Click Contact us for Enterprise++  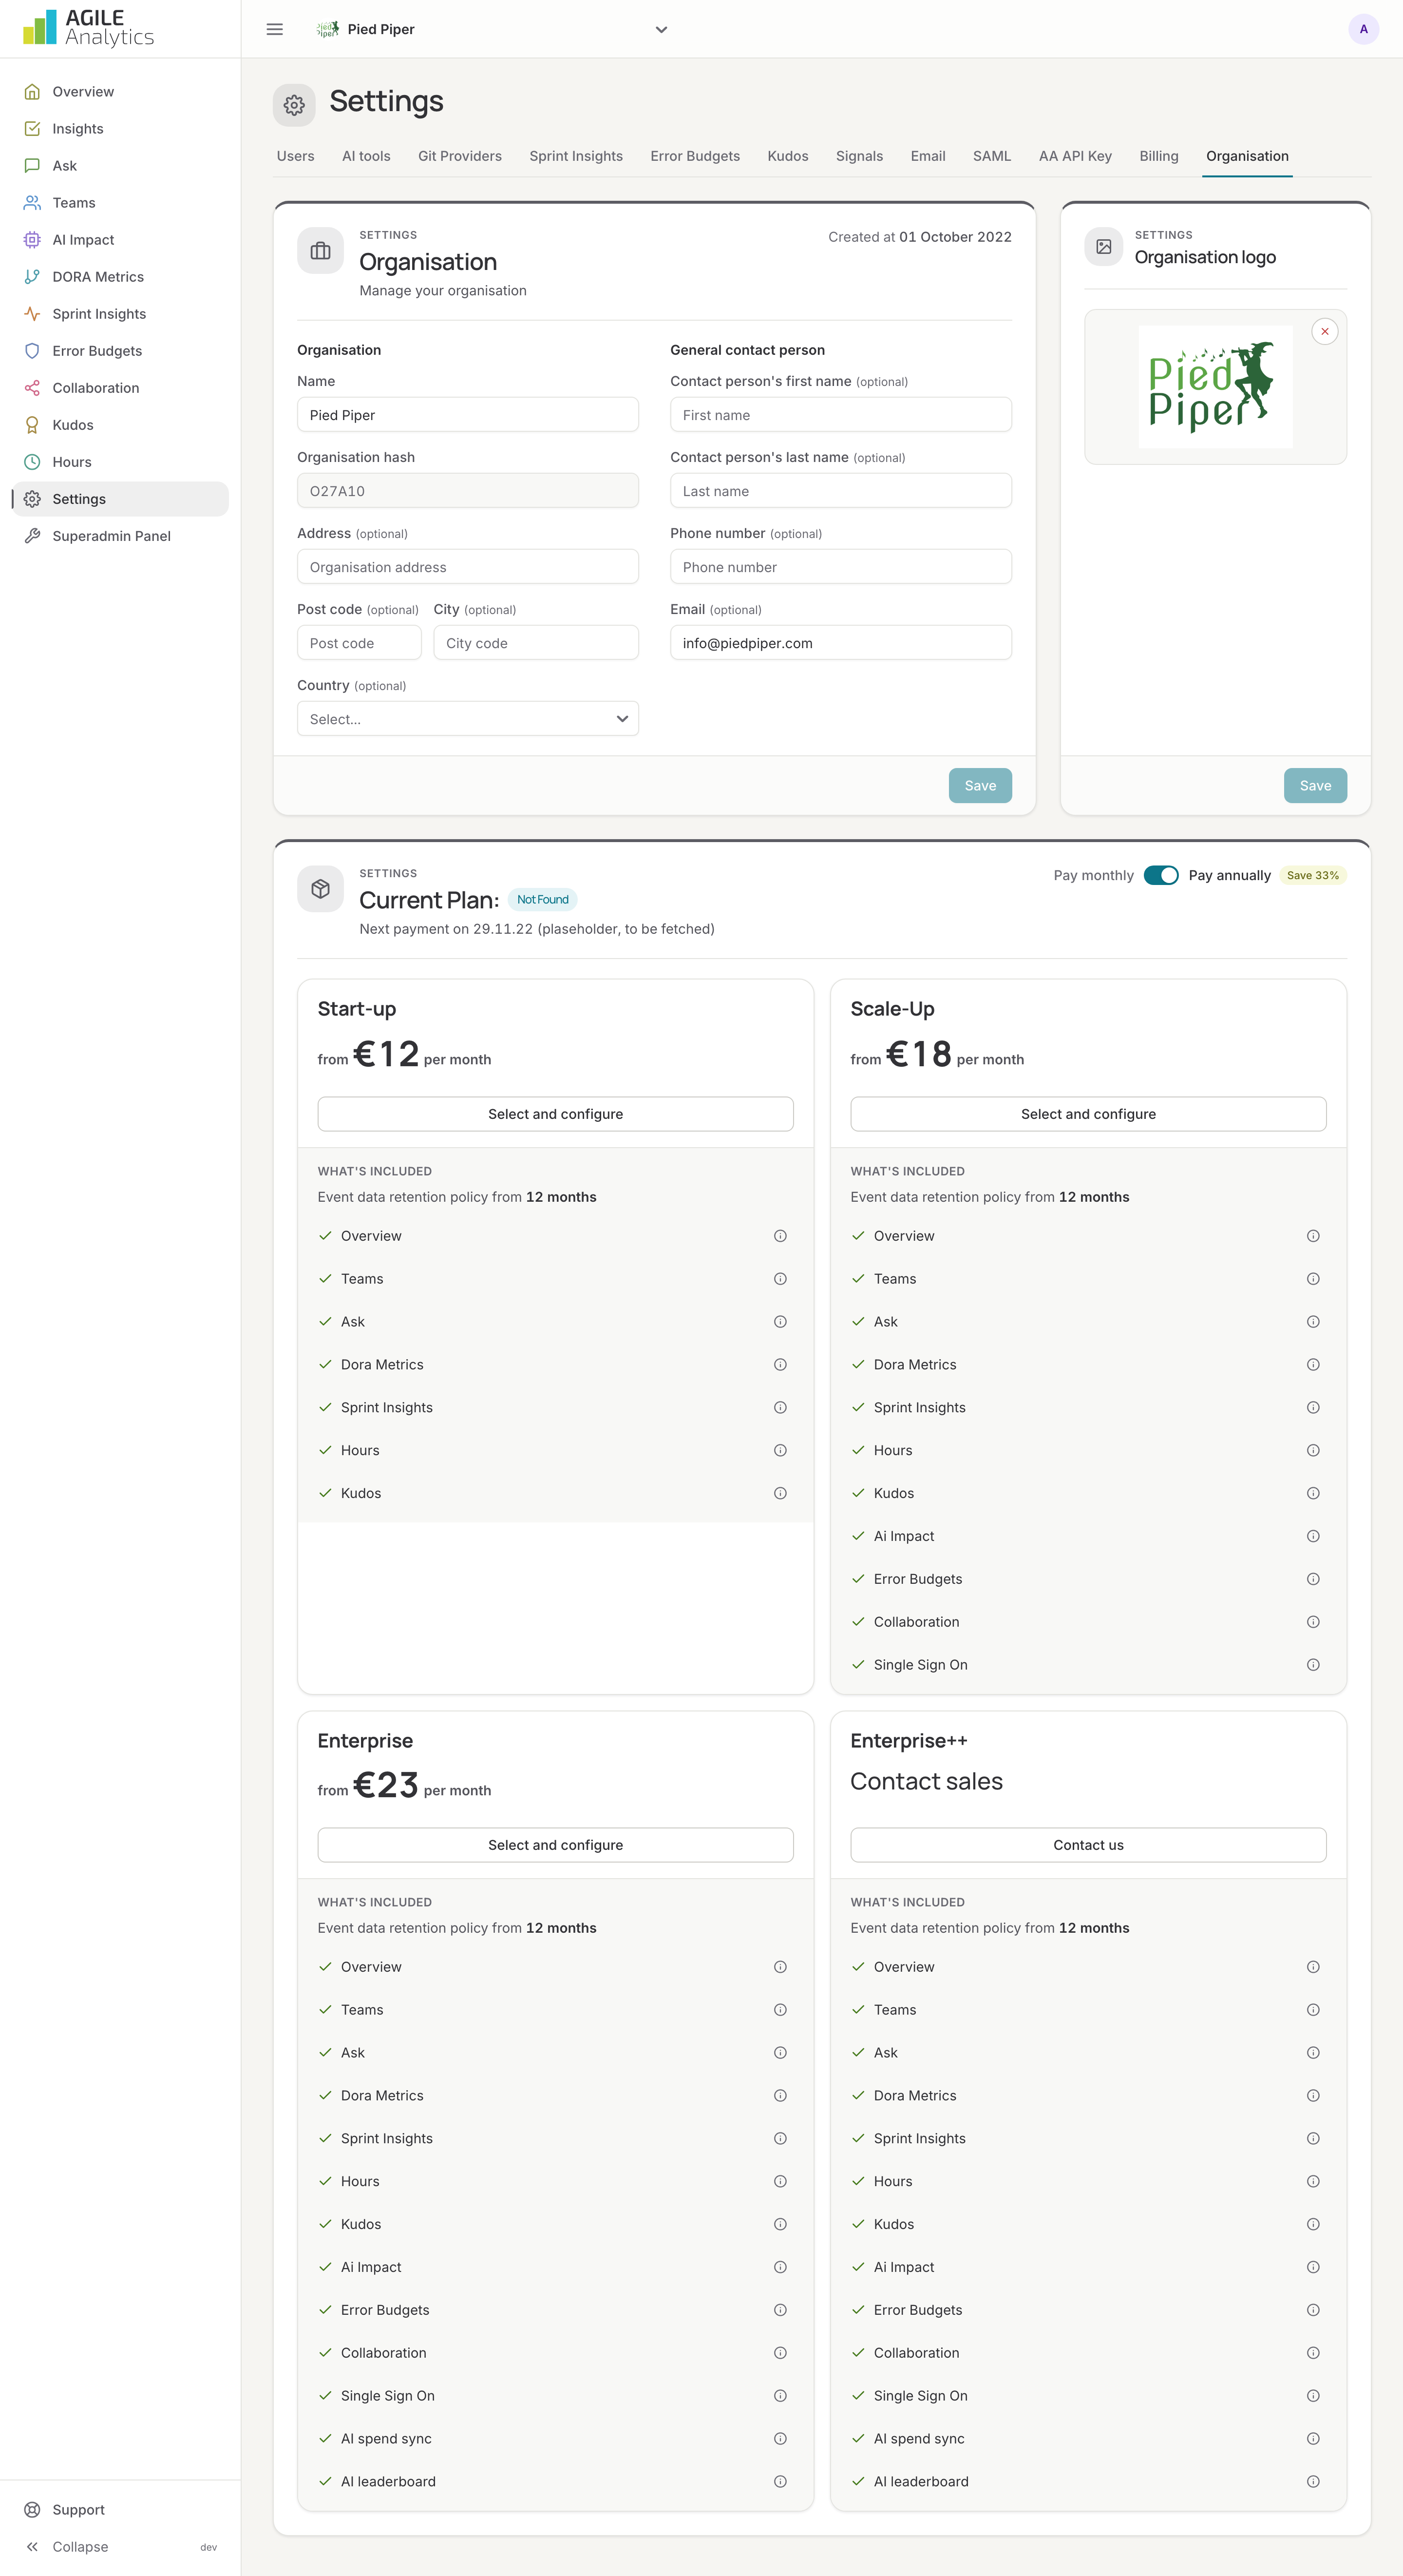1088,1845
